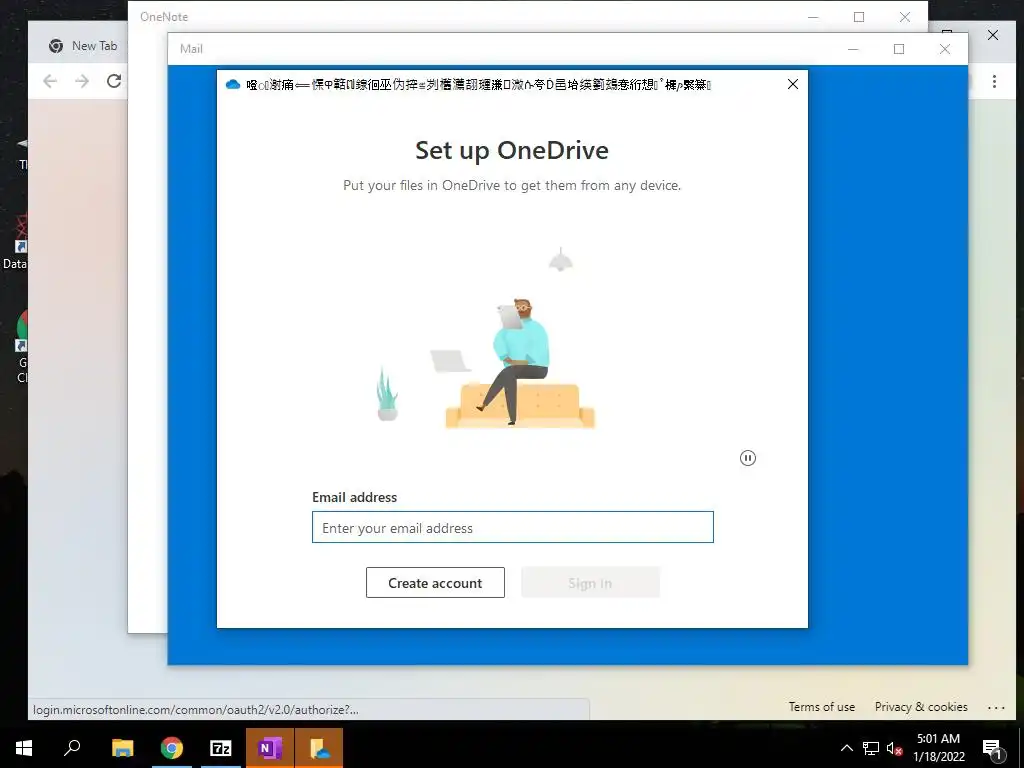Select the New Tab tab in Chrome
1024x768 pixels.
point(83,46)
